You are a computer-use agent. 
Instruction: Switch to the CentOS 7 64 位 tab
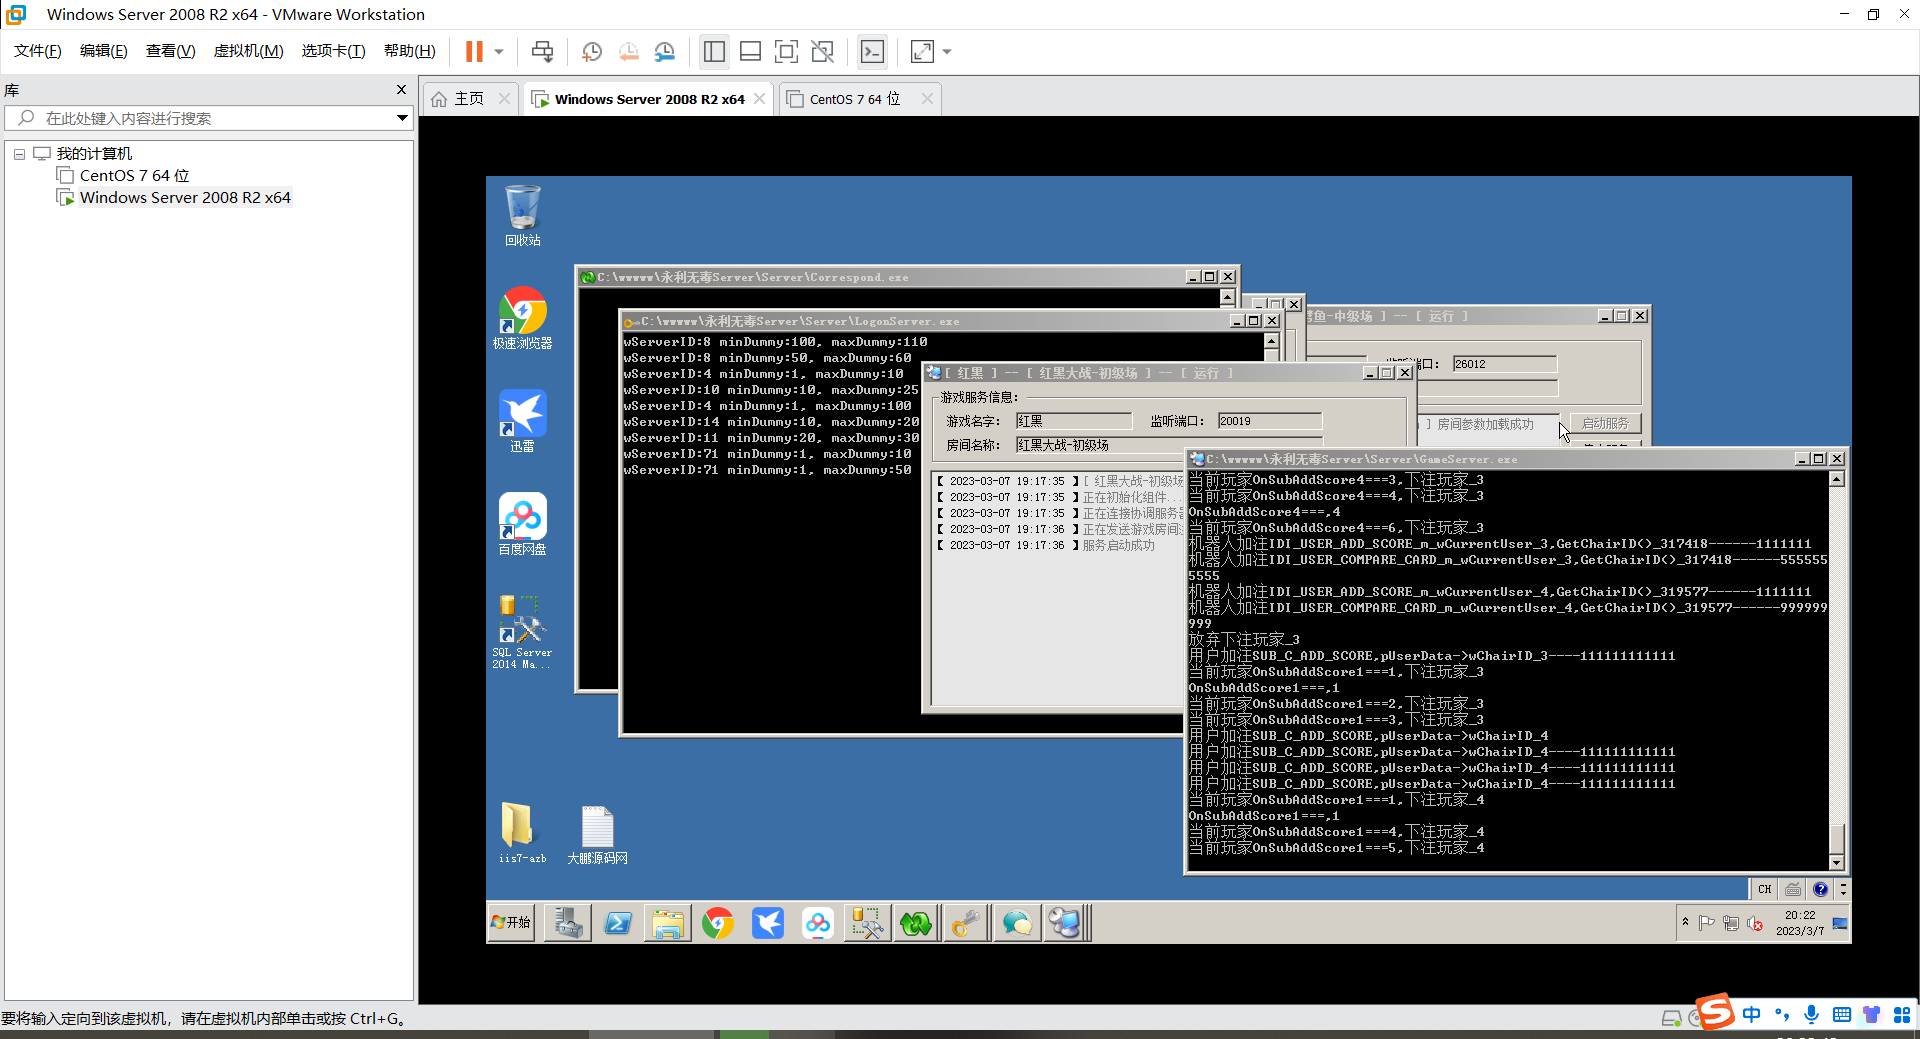pos(854,99)
